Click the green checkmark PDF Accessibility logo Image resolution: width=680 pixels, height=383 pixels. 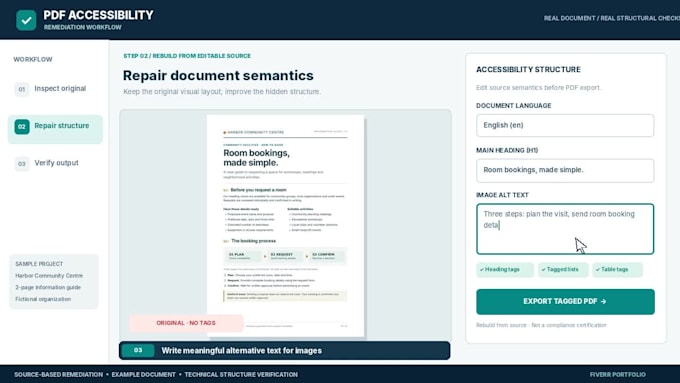coord(26,20)
